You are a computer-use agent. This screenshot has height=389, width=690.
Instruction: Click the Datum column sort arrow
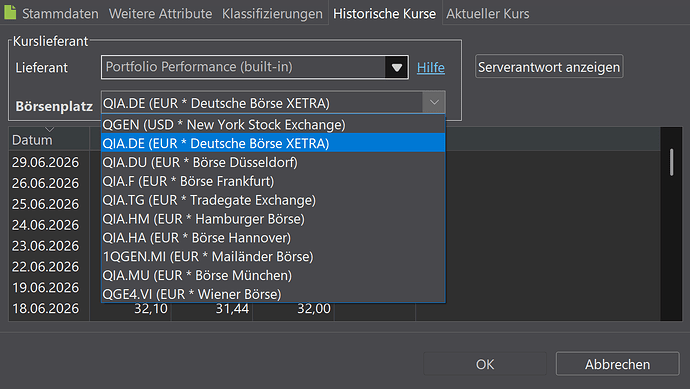point(50,129)
